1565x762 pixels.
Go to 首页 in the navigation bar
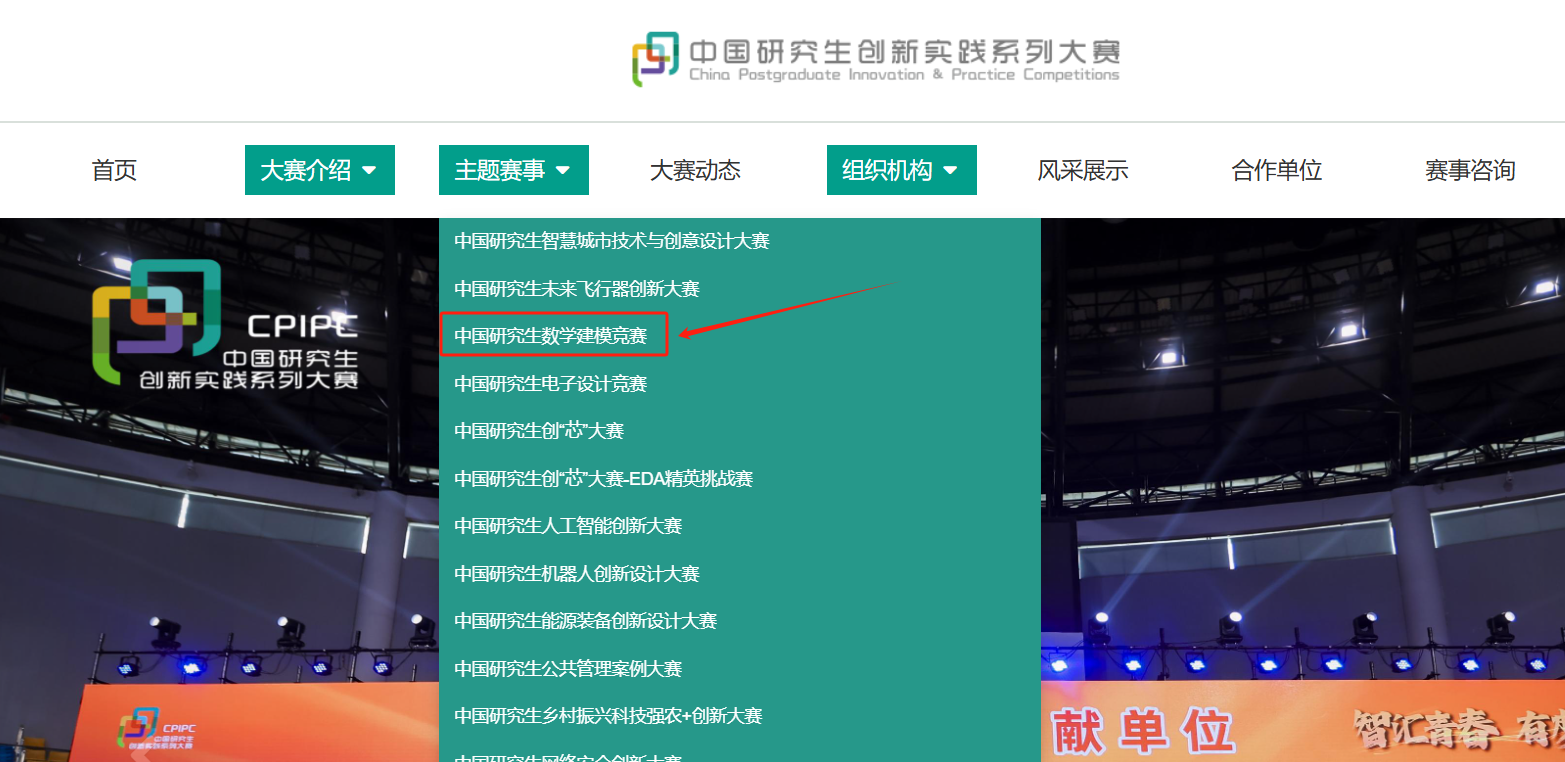(114, 170)
